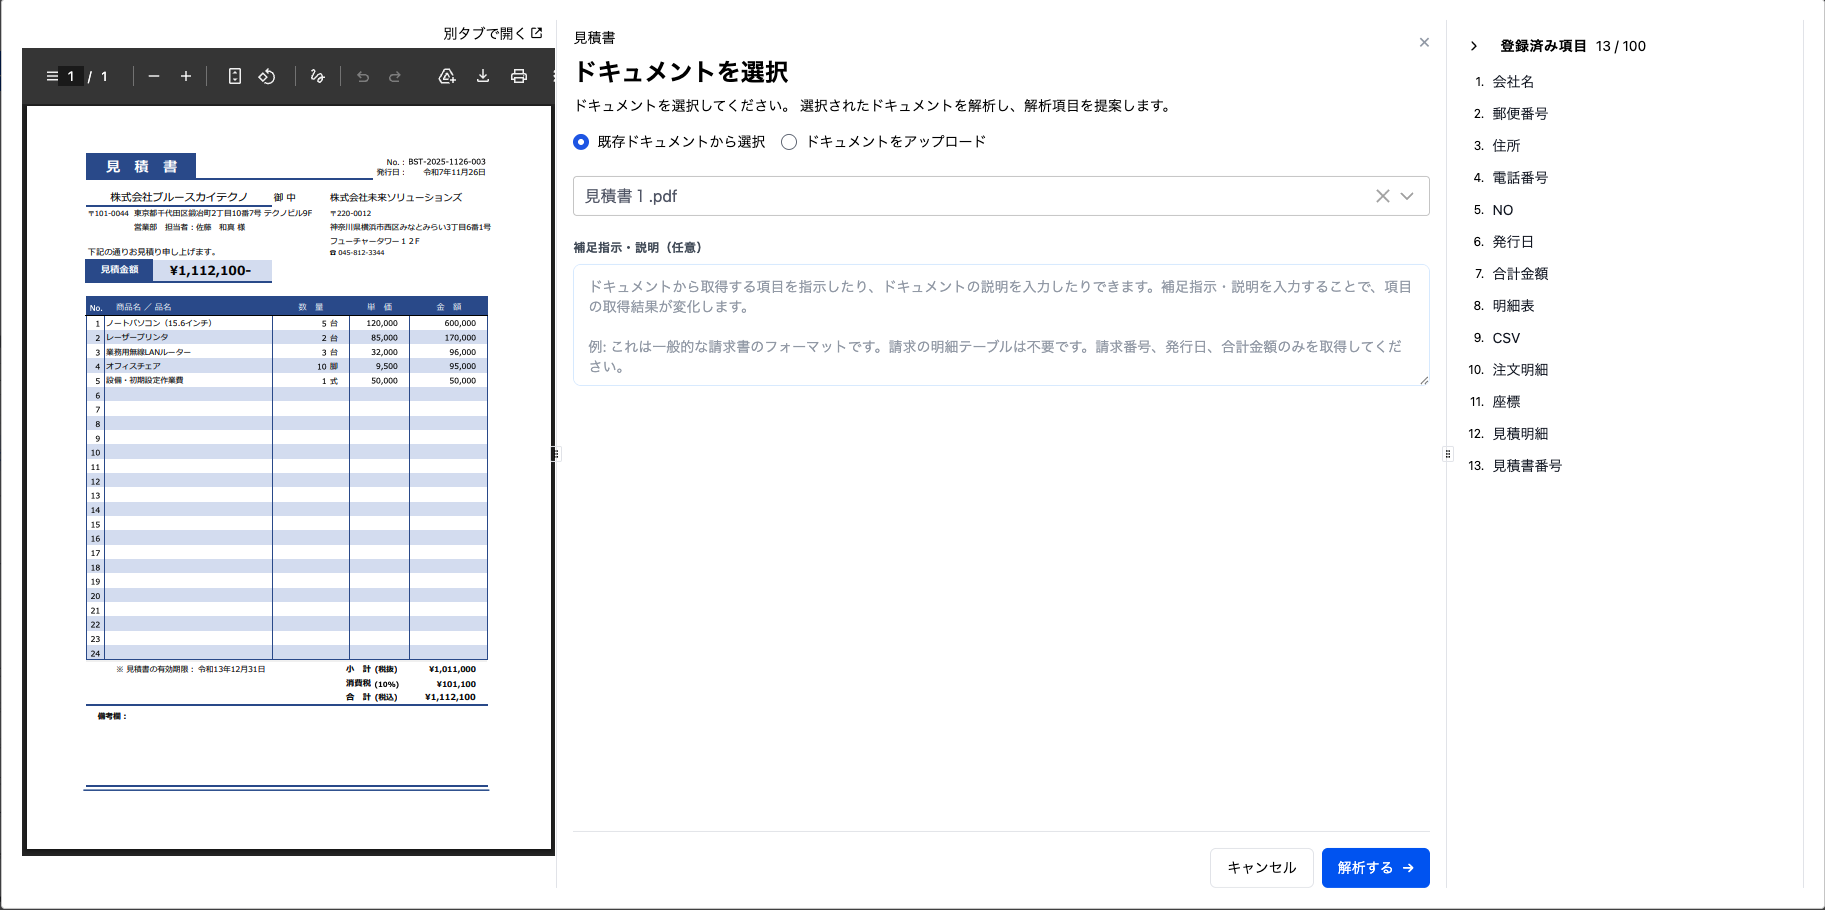Viewport: 1825px width, 910px height.
Task: Undo the last PDF annotation
Action: [363, 76]
